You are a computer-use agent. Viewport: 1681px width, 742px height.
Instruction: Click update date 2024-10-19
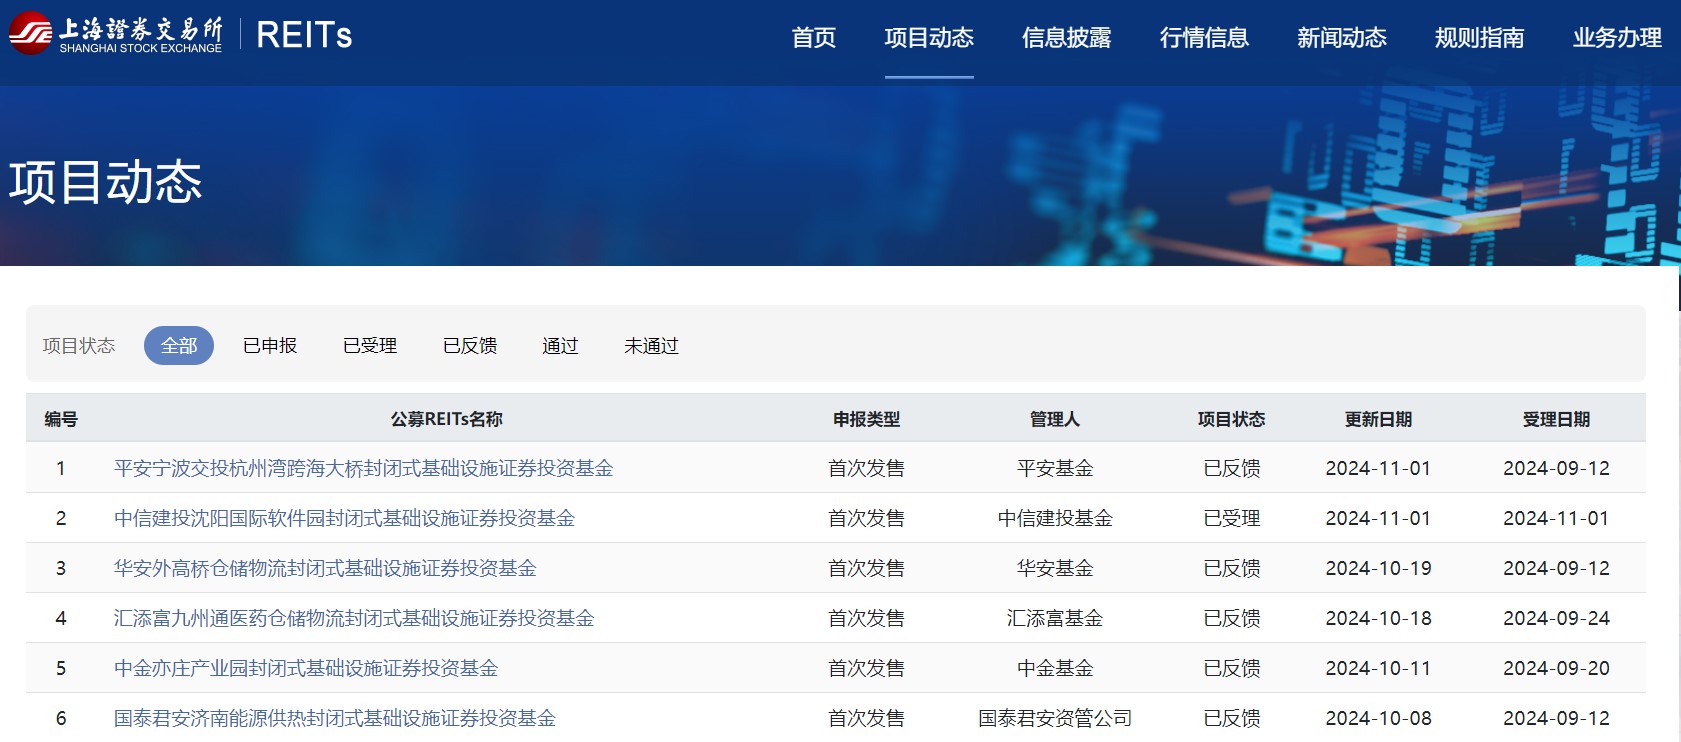(x=1379, y=568)
